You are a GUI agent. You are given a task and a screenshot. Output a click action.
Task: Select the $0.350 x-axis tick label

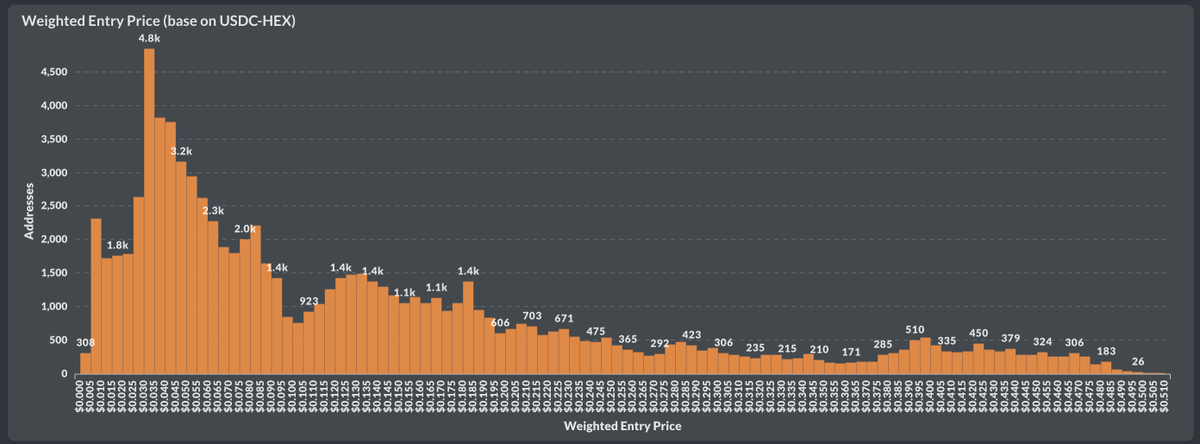click(825, 396)
